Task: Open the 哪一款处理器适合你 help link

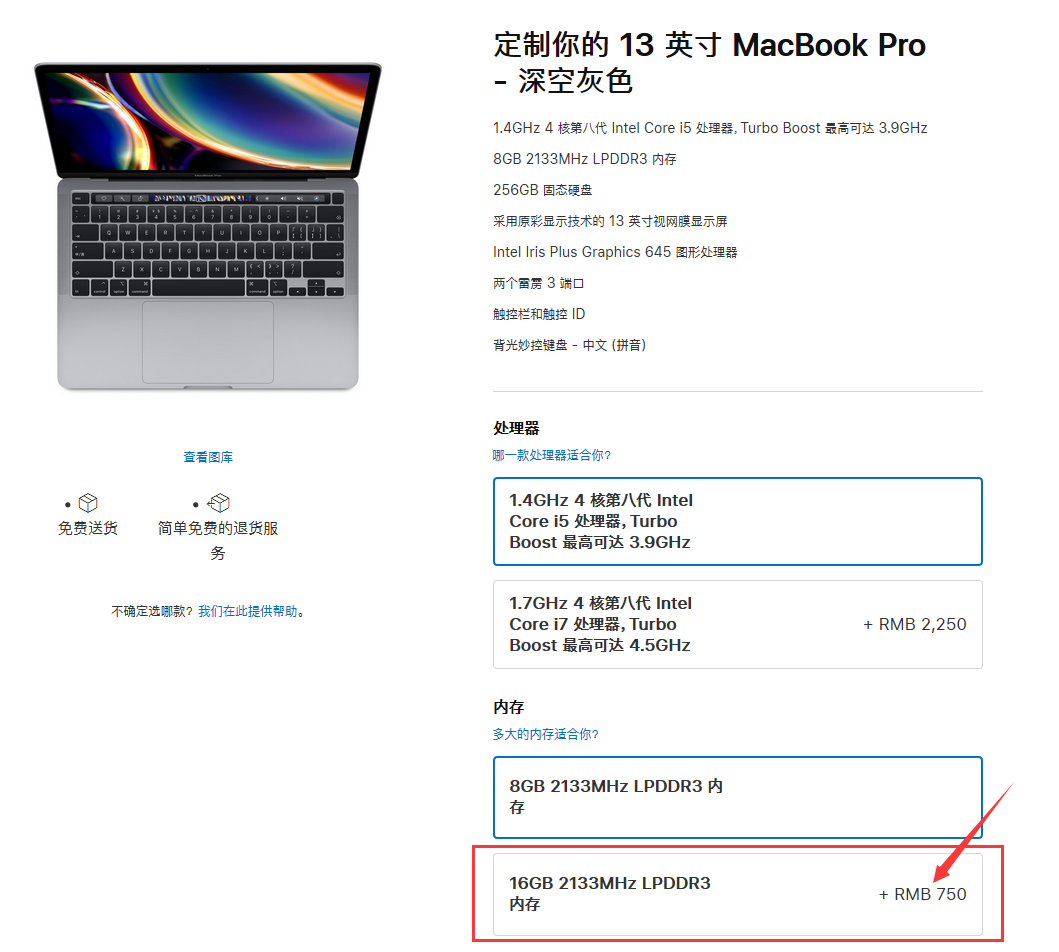Action: point(552,455)
